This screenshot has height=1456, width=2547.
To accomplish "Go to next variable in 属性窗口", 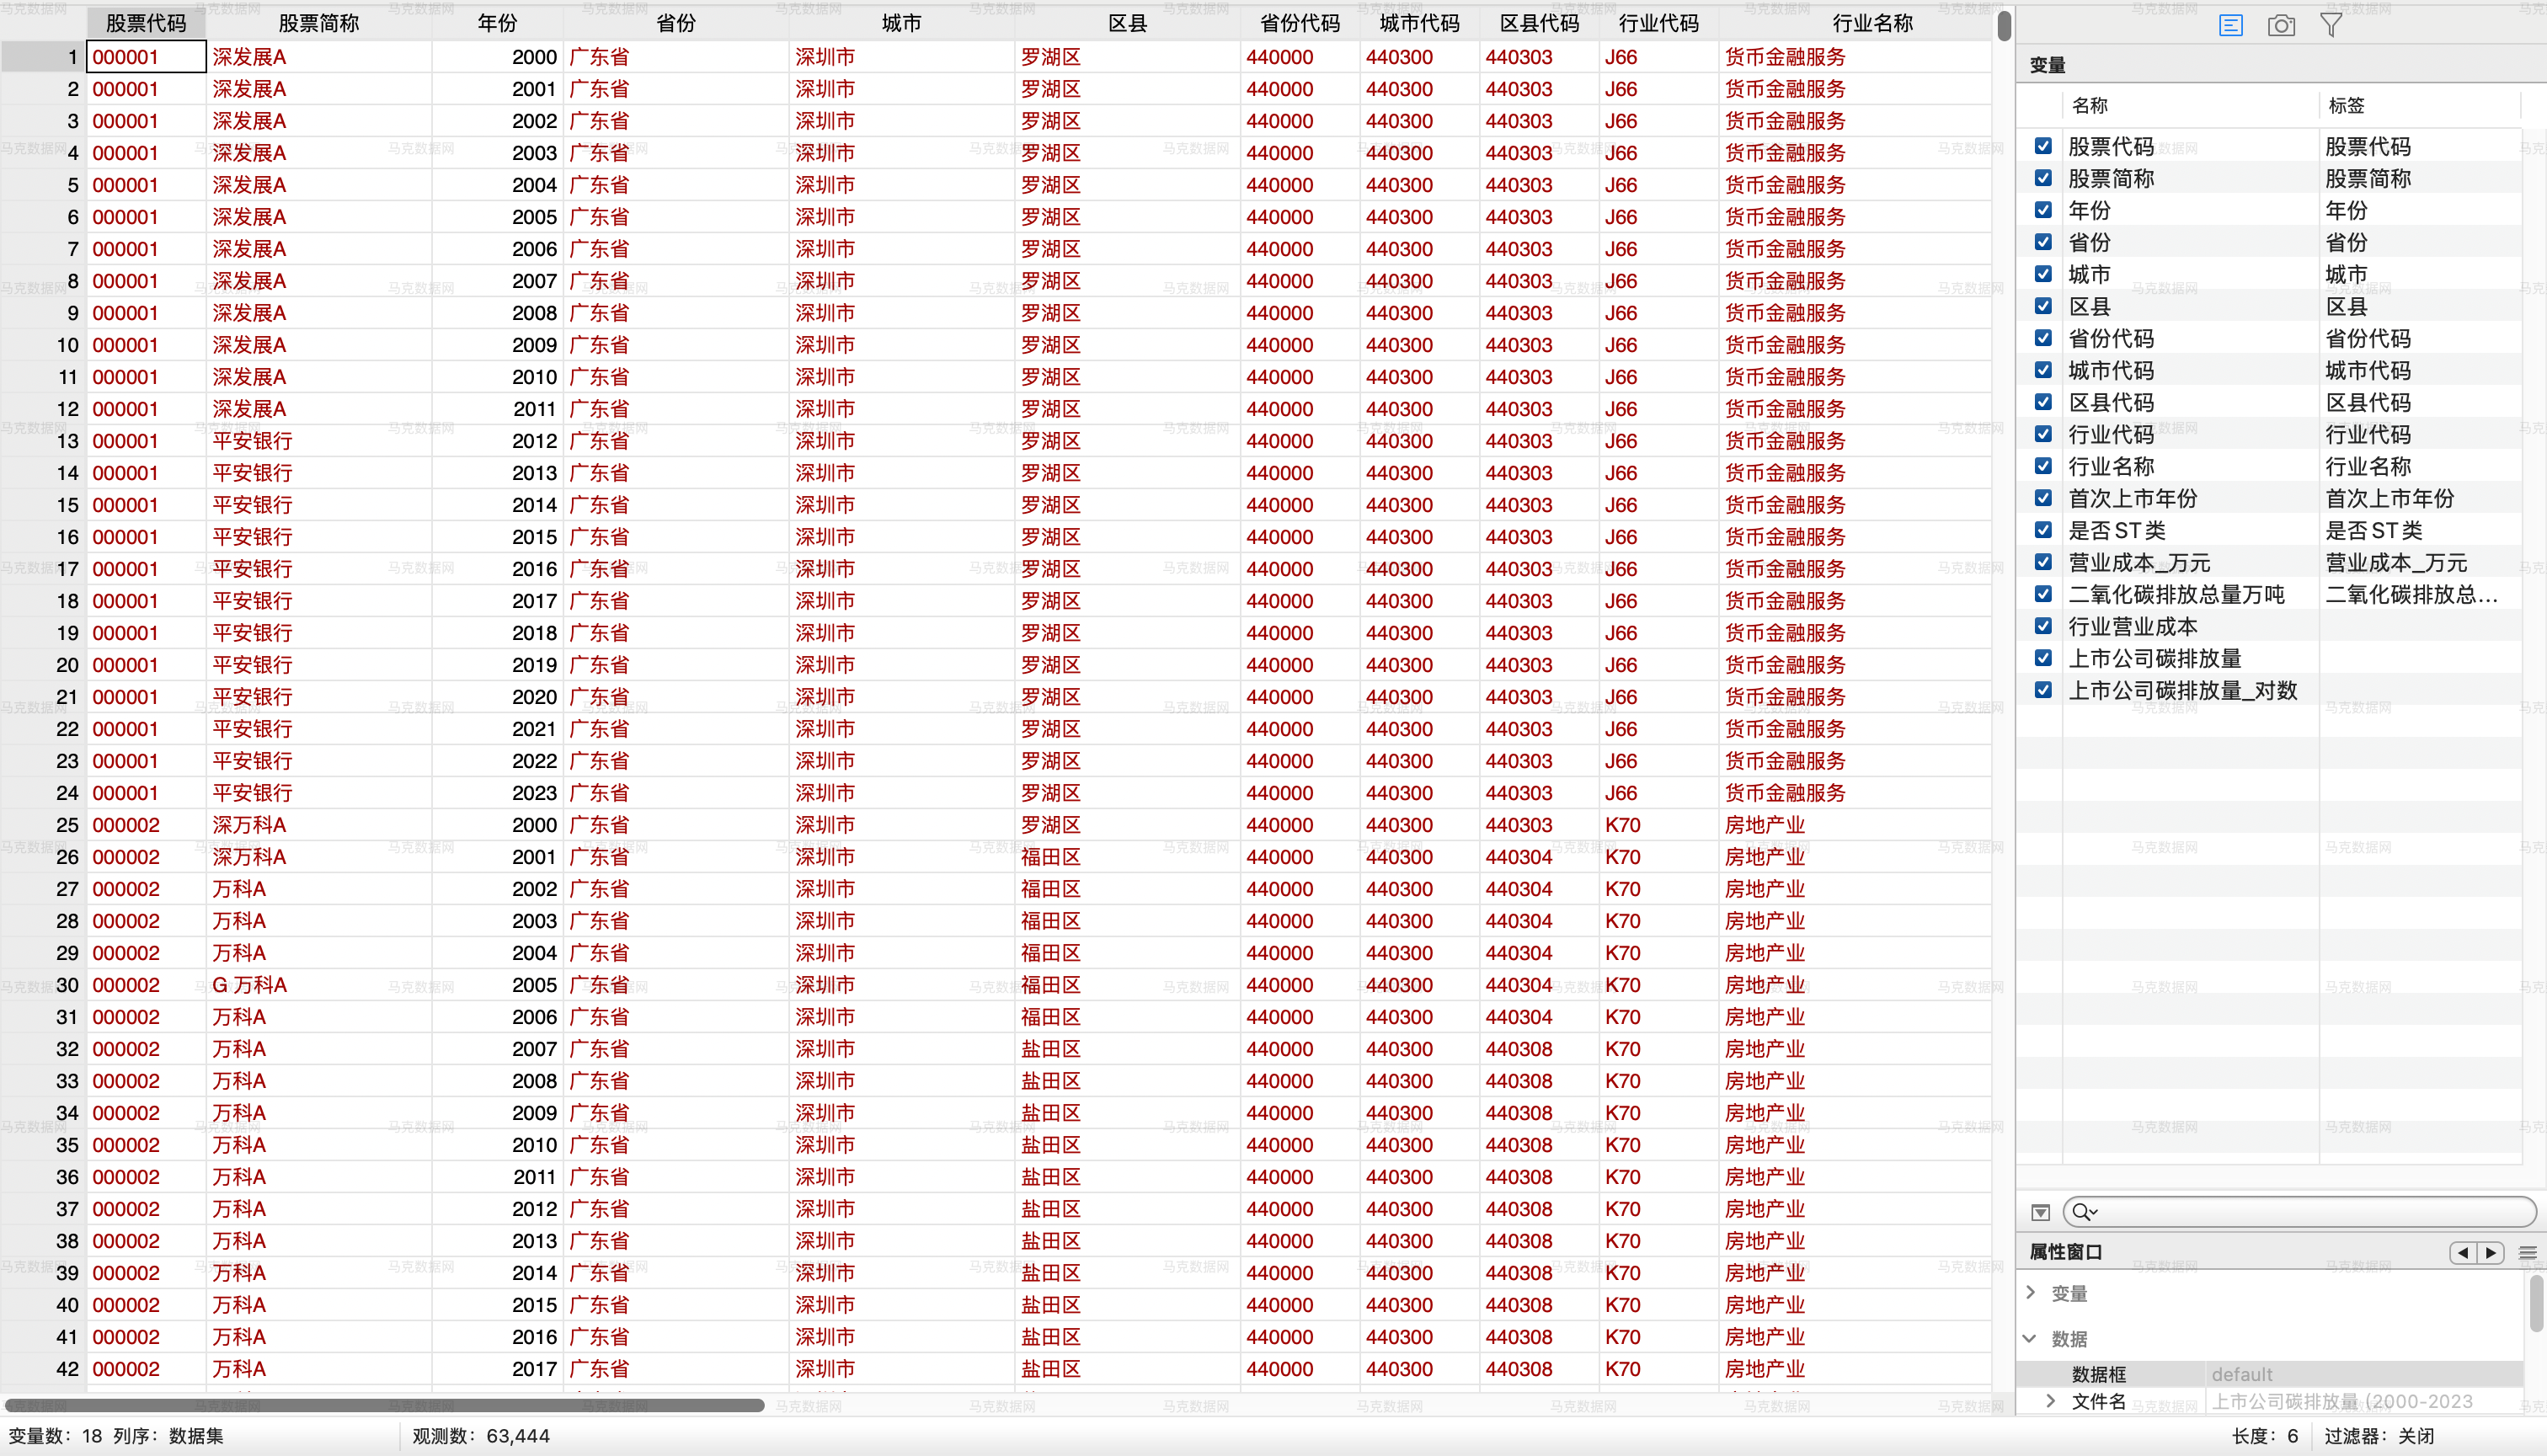I will click(2491, 1252).
